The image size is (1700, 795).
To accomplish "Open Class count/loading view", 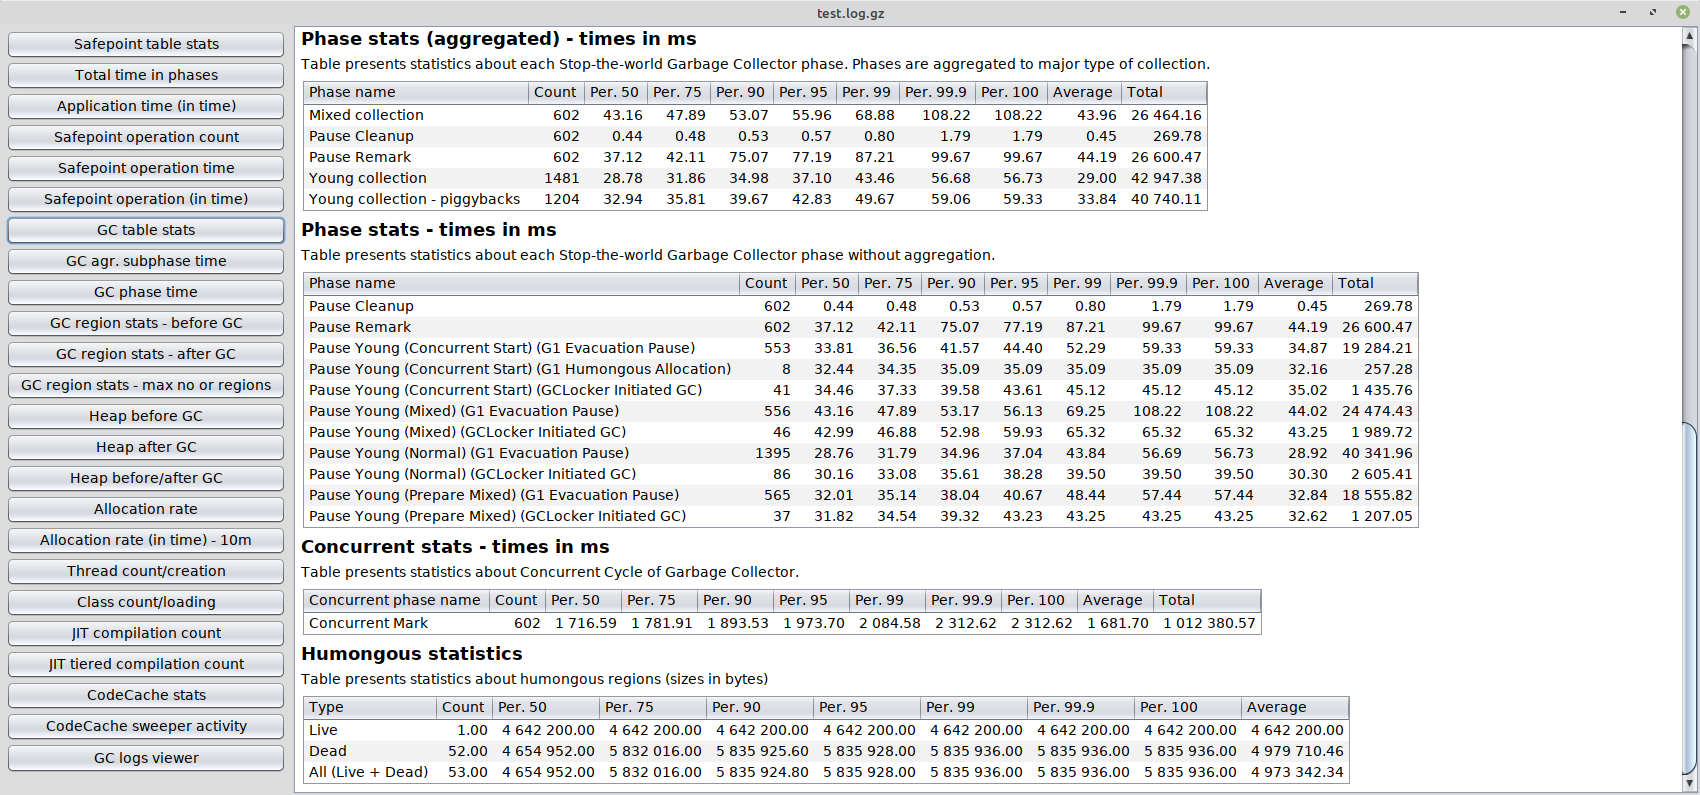I will (146, 602).
